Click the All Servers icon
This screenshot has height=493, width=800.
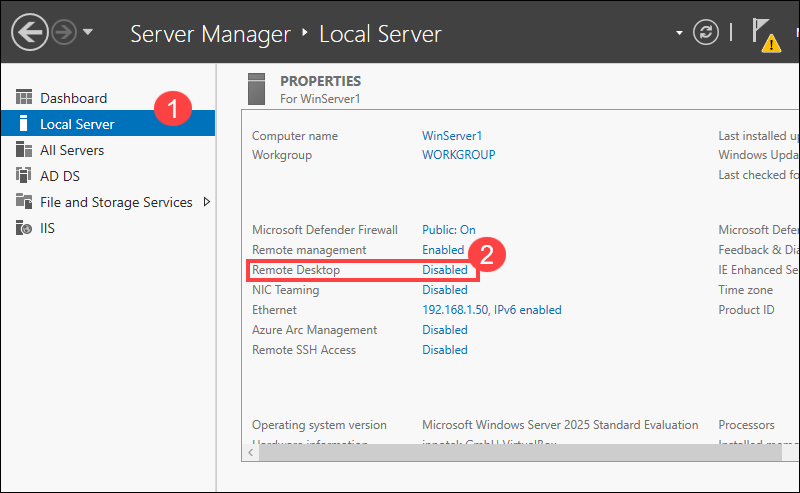point(24,150)
